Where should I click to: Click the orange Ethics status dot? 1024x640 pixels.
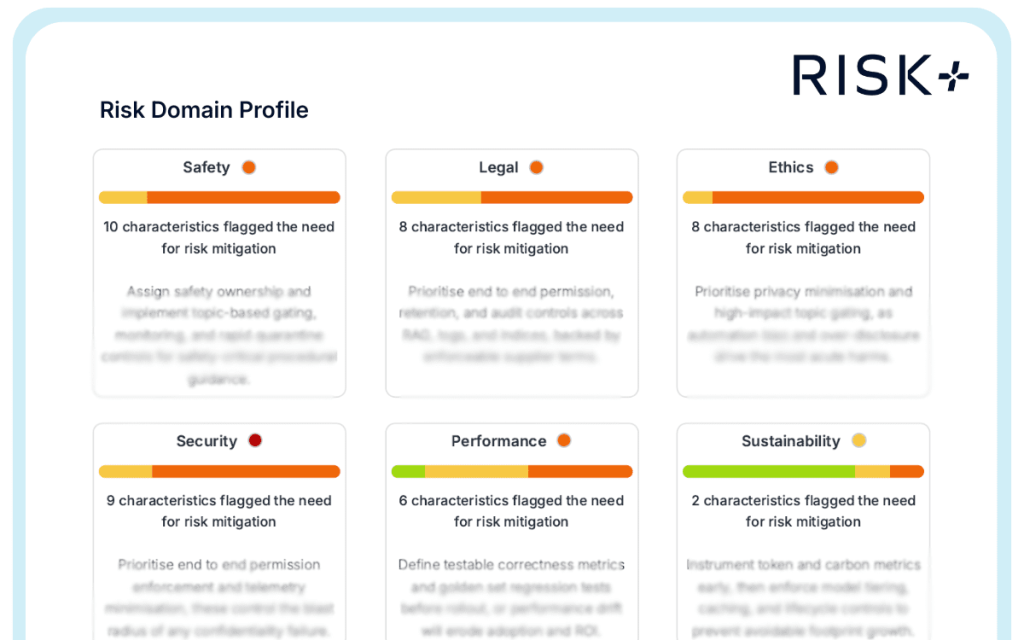tap(831, 167)
